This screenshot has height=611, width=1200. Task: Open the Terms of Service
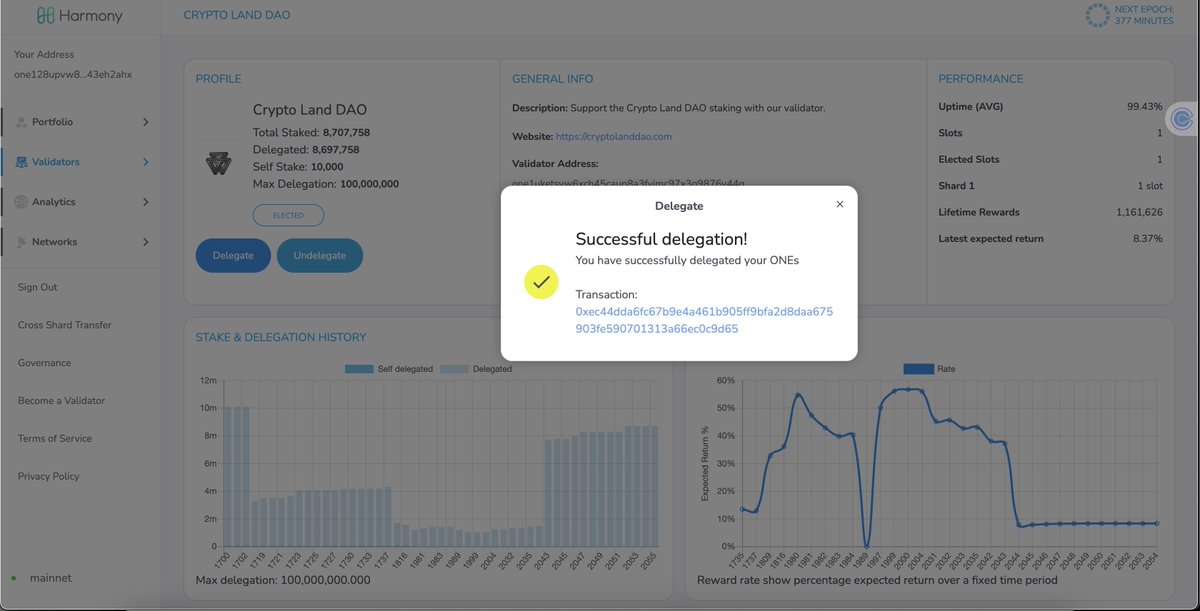(55, 439)
